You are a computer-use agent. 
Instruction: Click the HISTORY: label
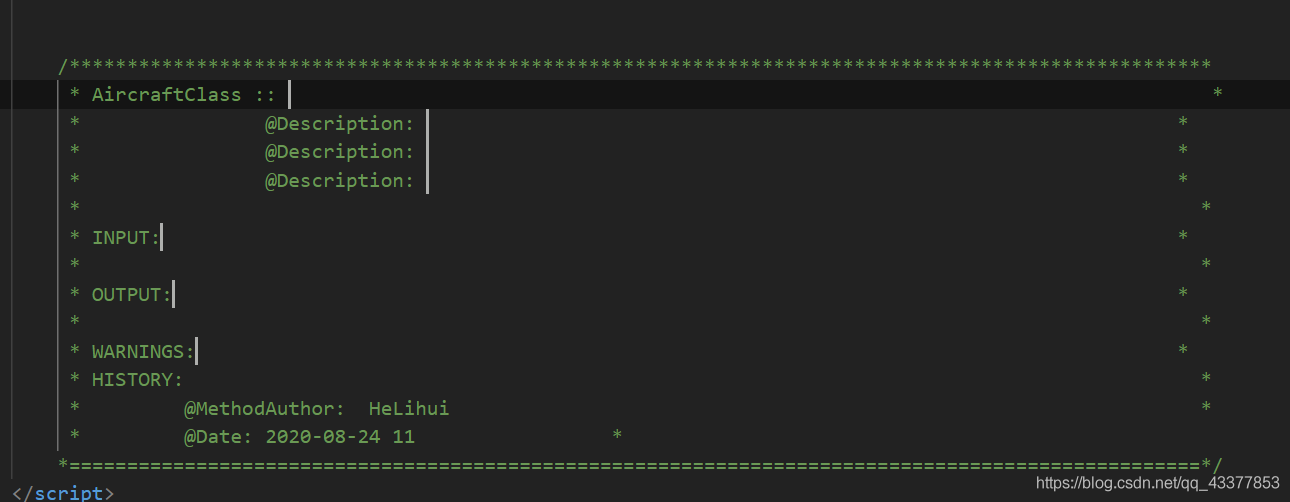(137, 380)
